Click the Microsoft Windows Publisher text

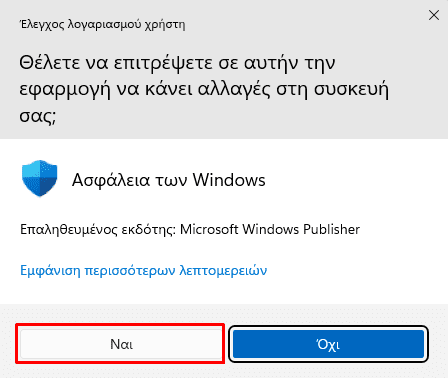pyautogui.click(x=270, y=229)
